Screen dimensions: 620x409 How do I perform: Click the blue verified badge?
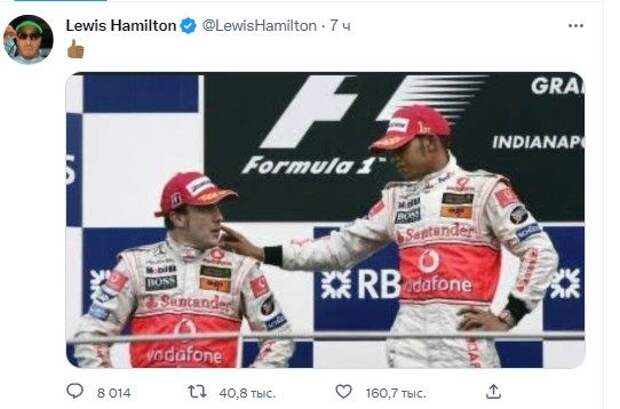(188, 26)
